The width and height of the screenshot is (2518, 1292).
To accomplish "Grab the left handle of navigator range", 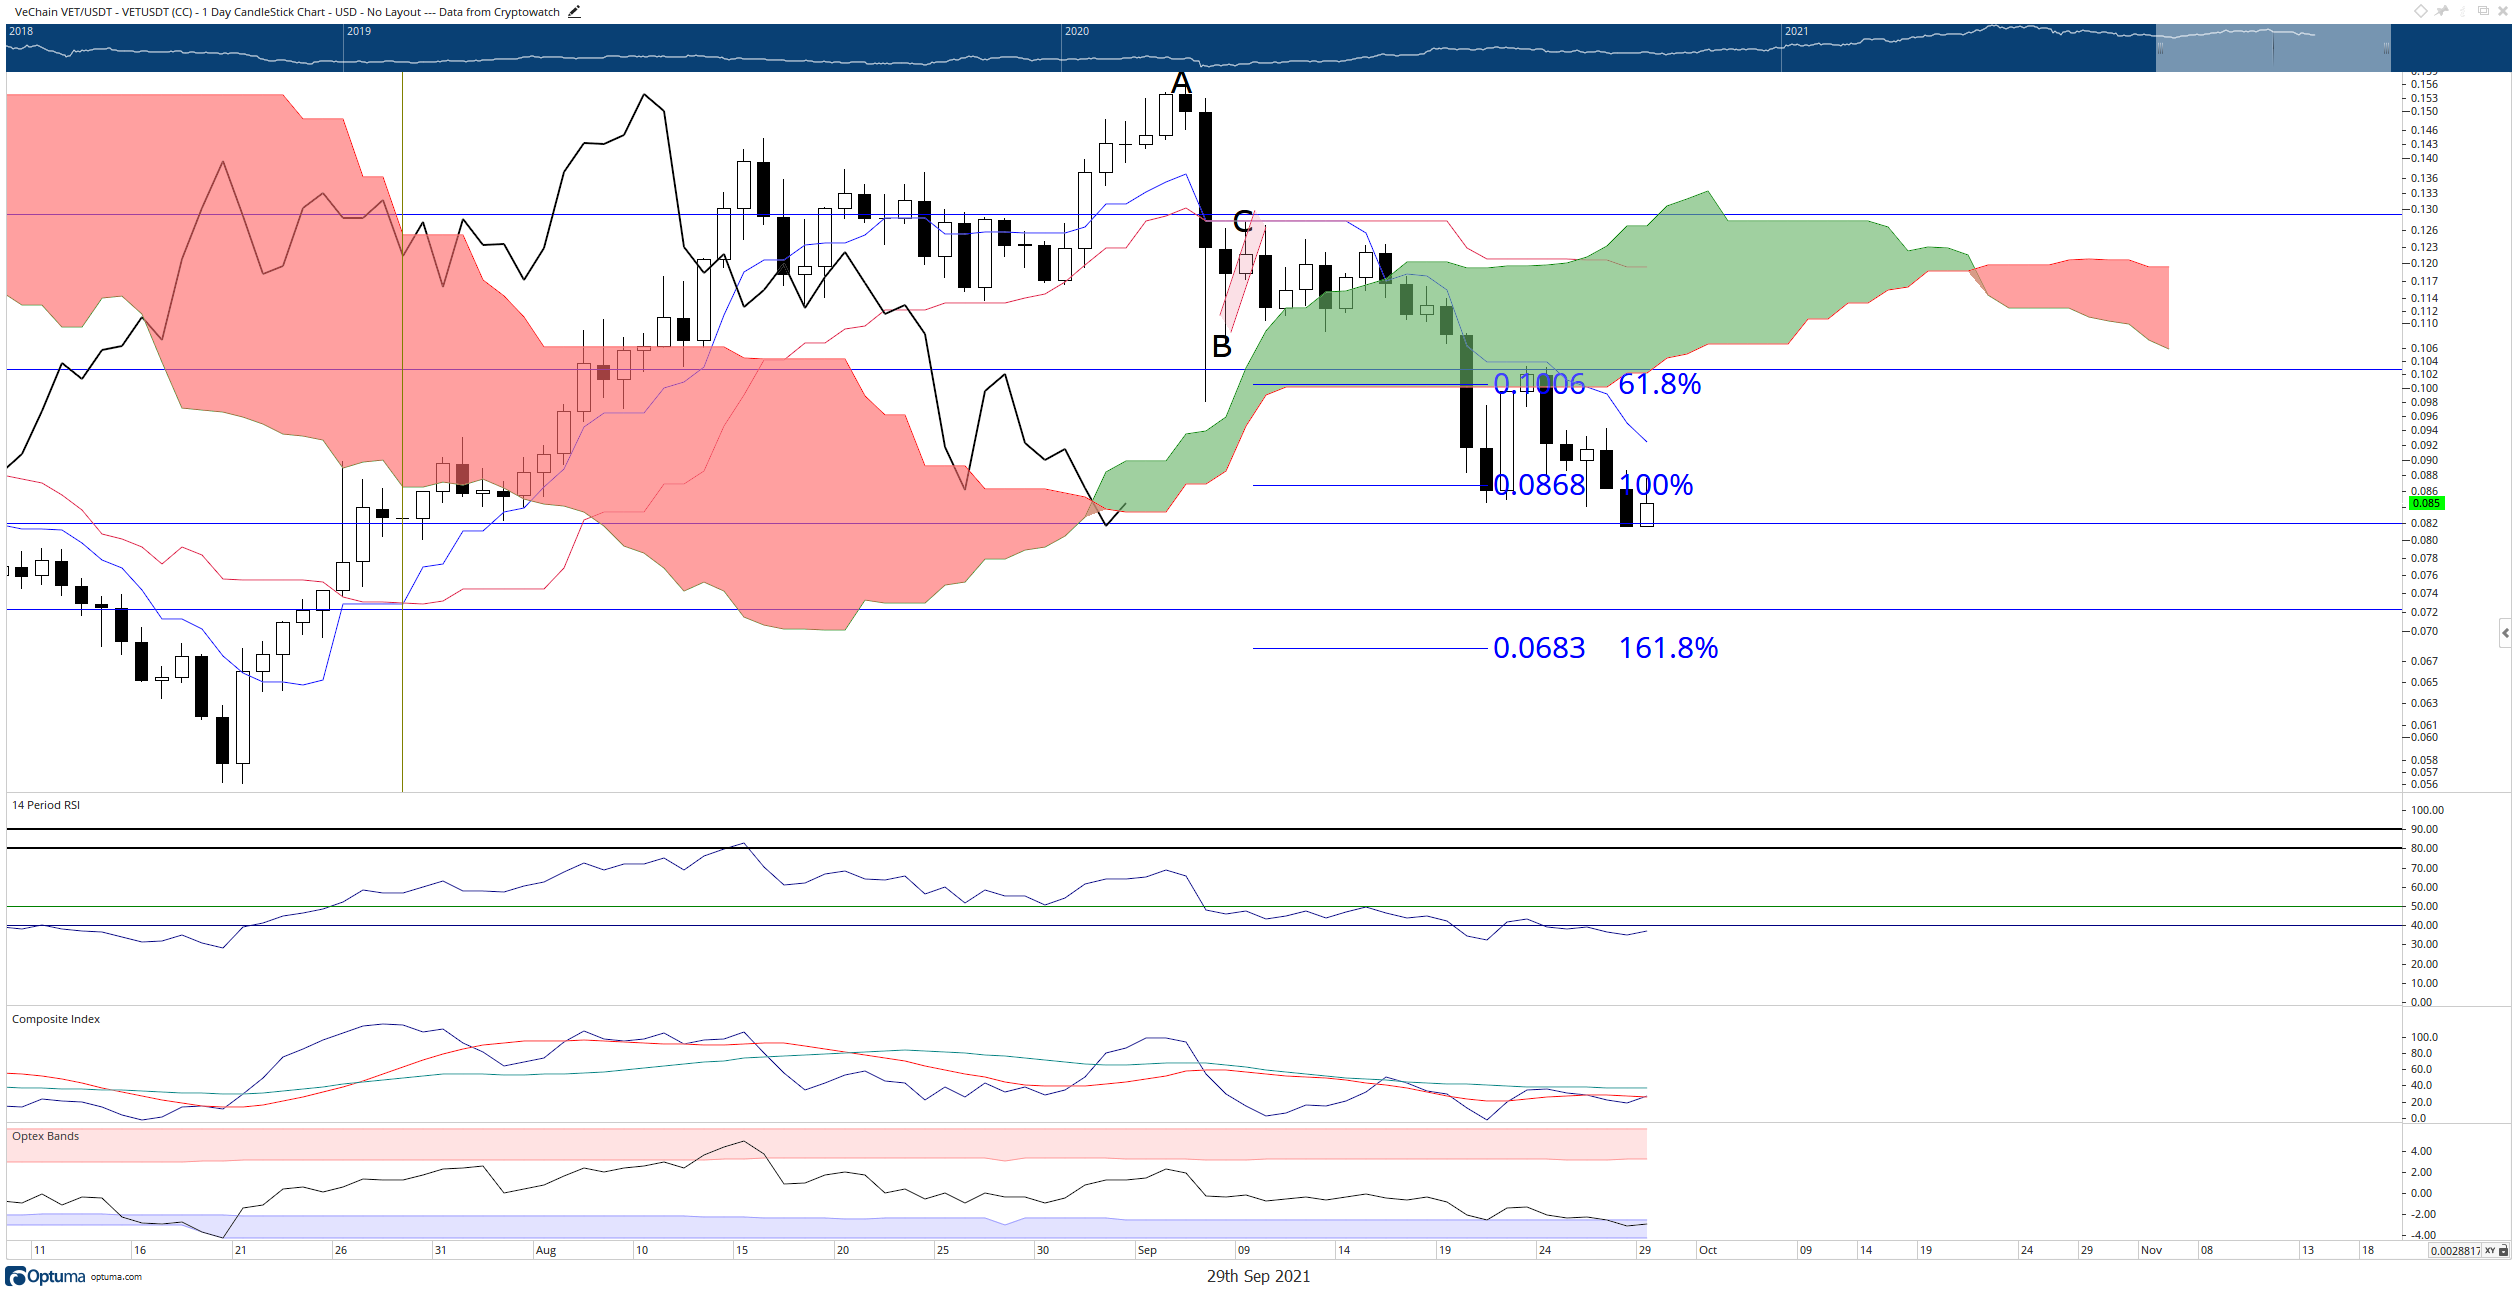I will click(x=2160, y=48).
